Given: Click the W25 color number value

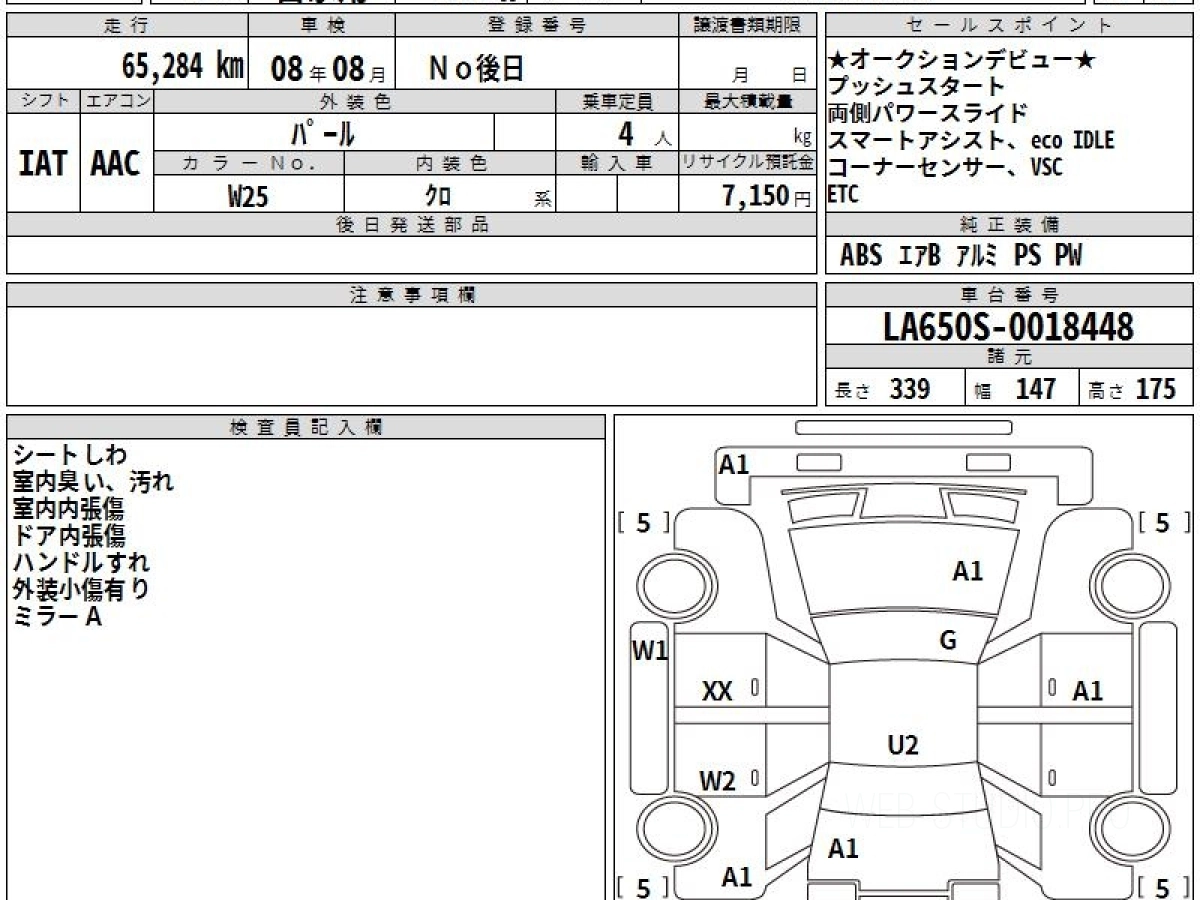Looking at the screenshot, I should tap(248, 196).
